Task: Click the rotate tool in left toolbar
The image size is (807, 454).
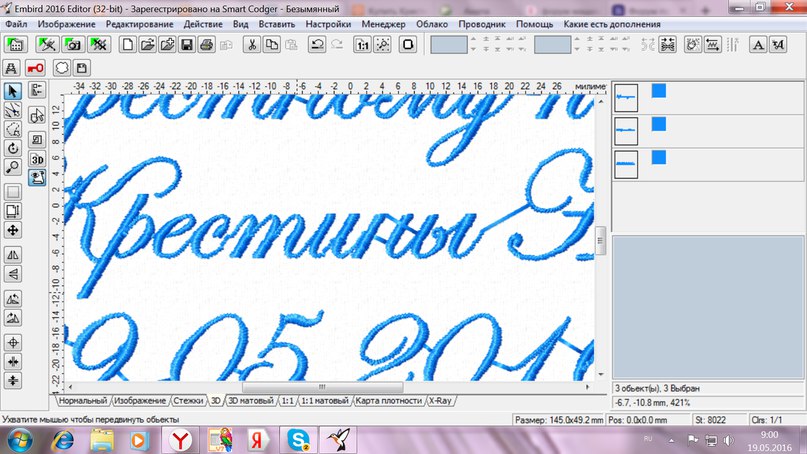Action: [x=13, y=147]
